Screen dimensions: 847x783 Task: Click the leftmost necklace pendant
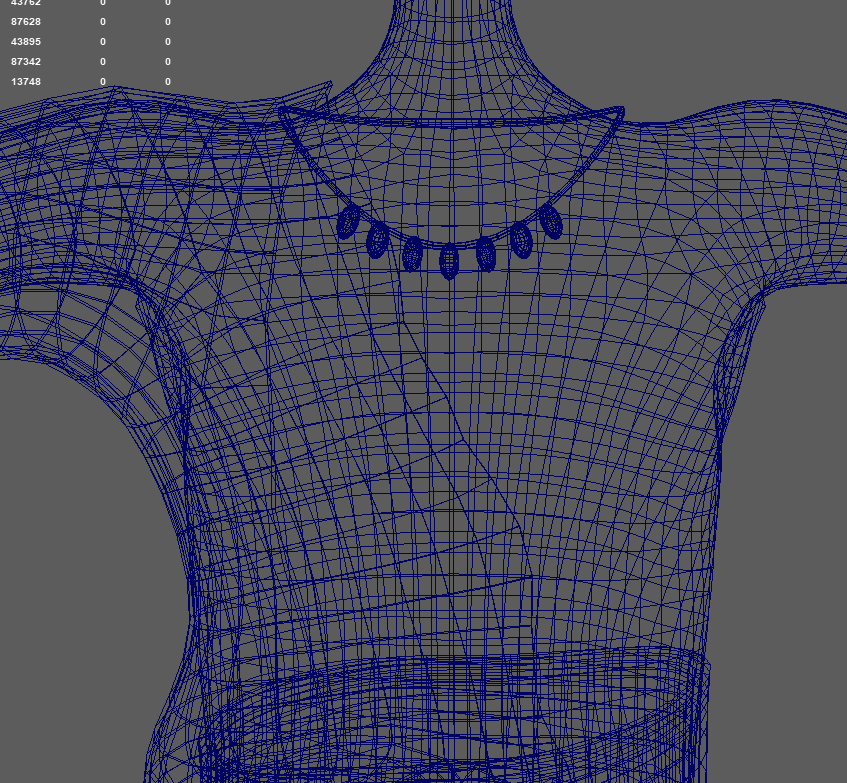coord(346,222)
